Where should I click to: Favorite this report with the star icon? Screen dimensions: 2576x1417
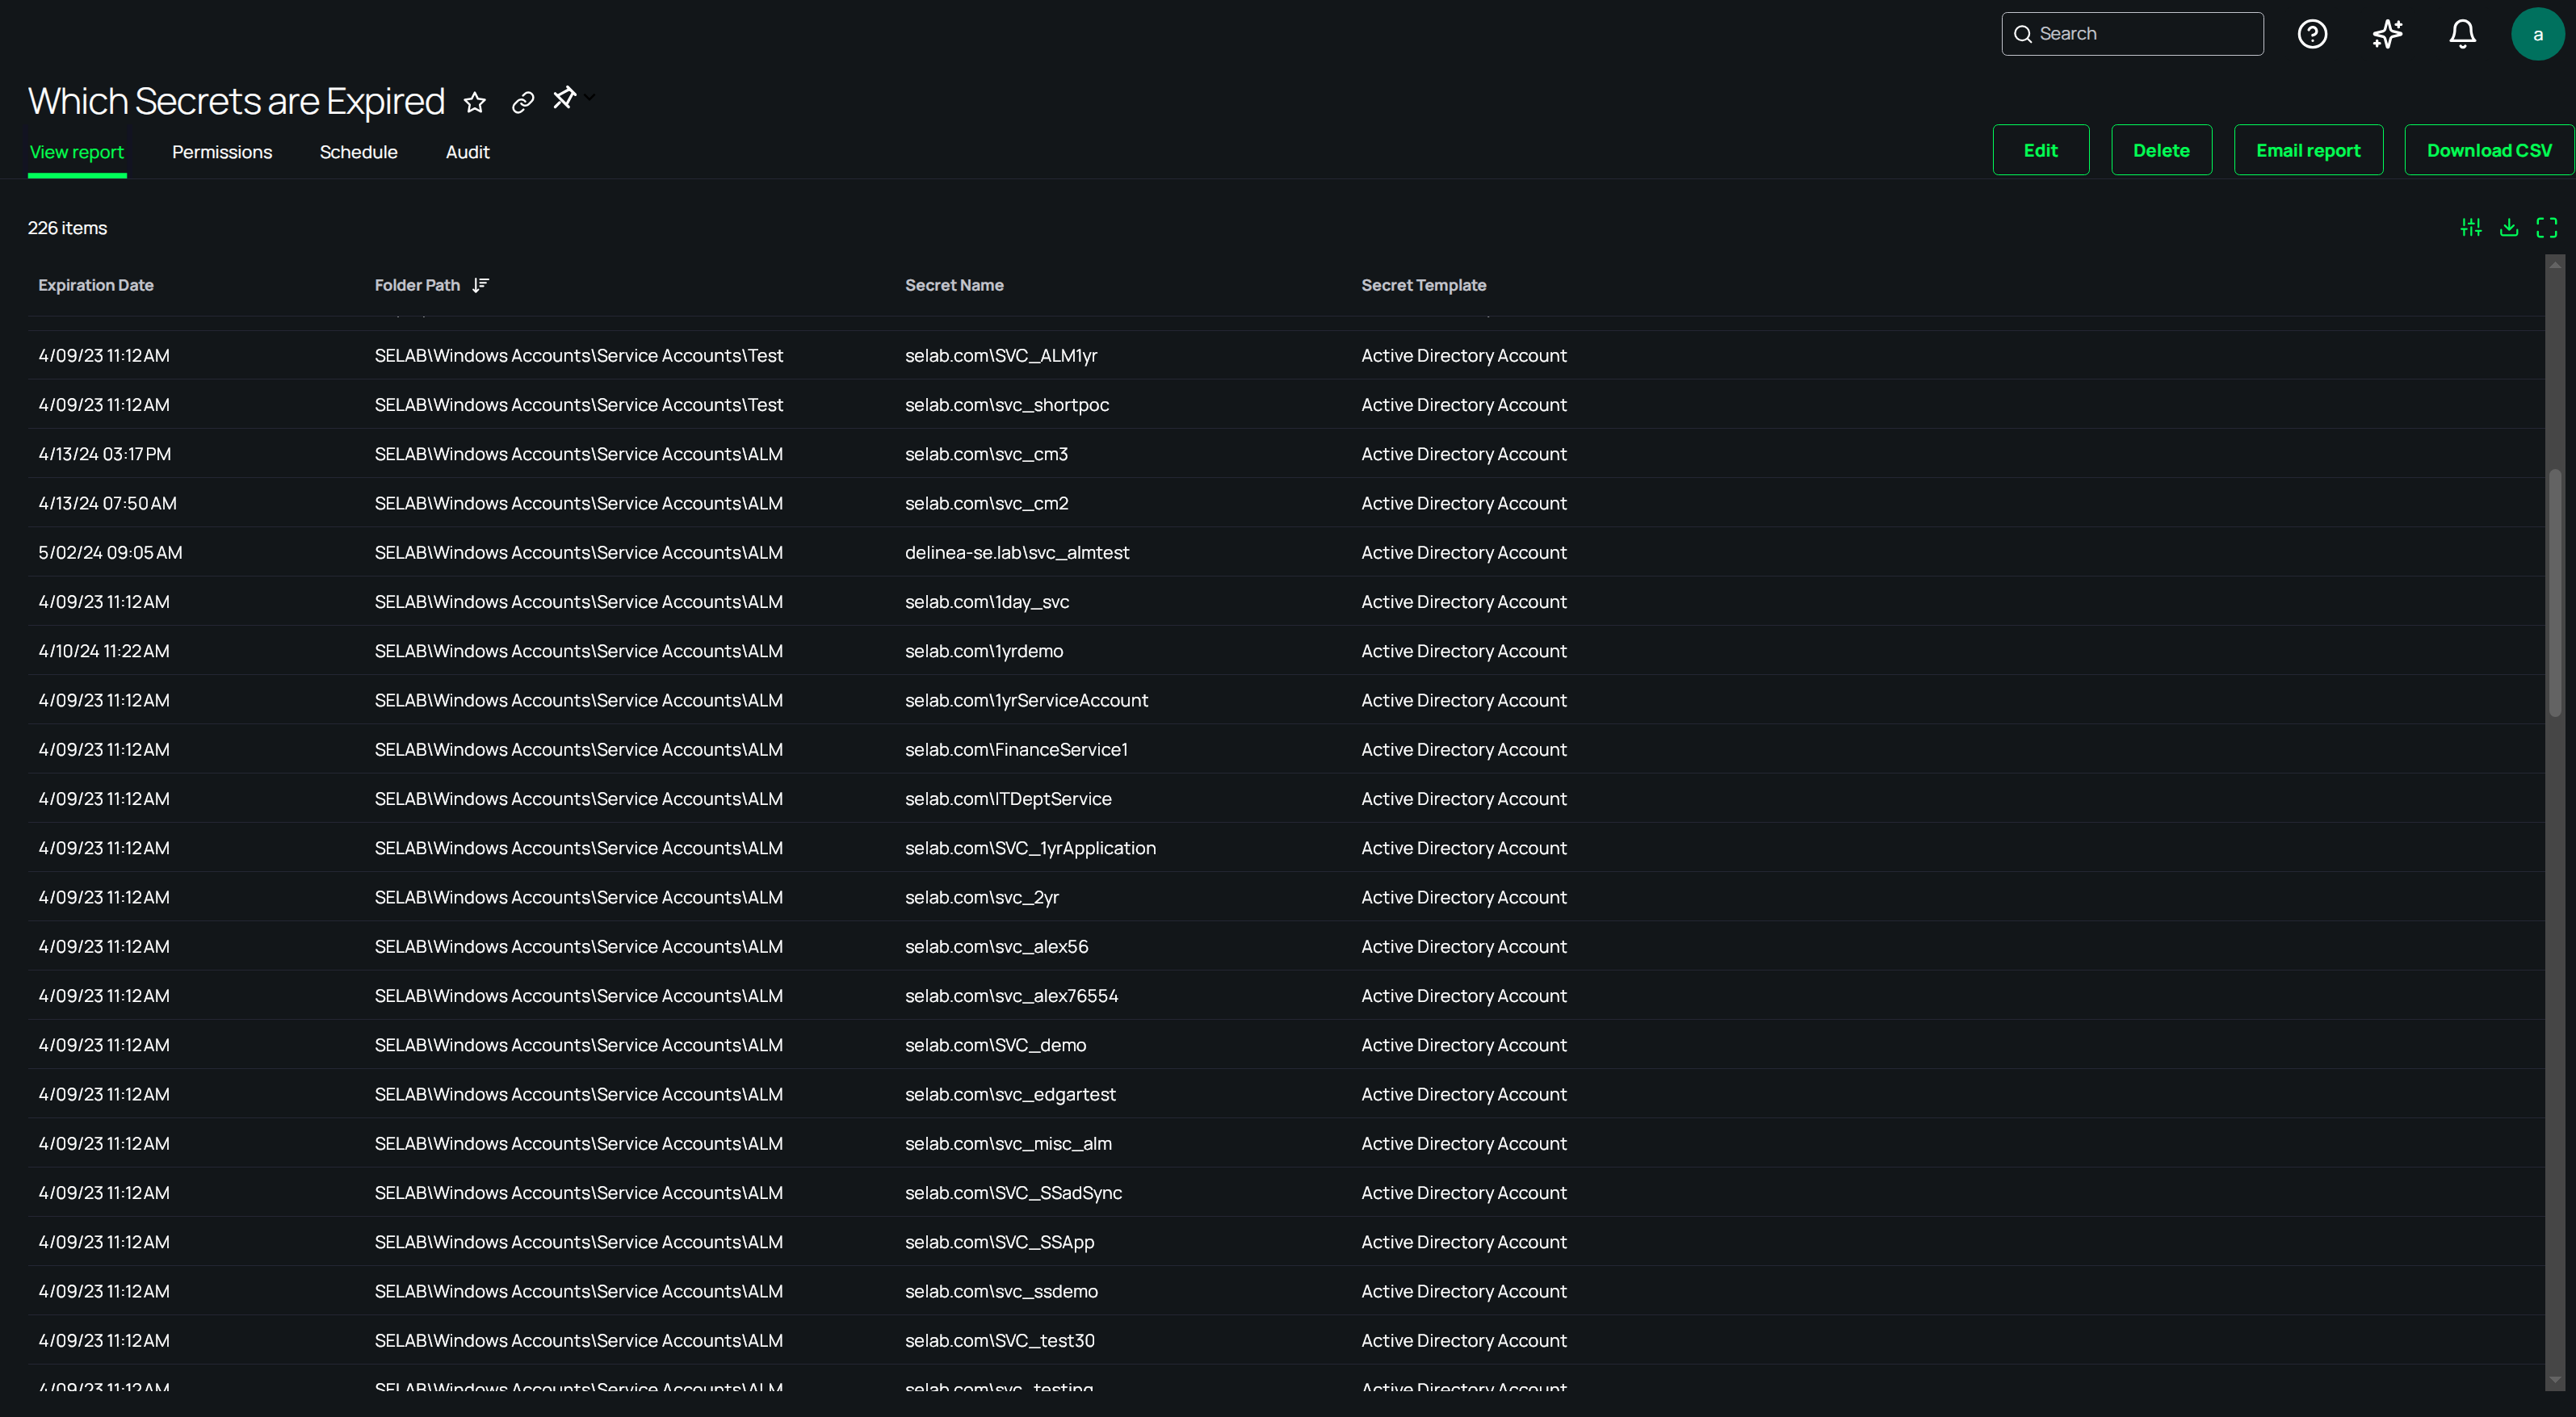pyautogui.click(x=475, y=102)
